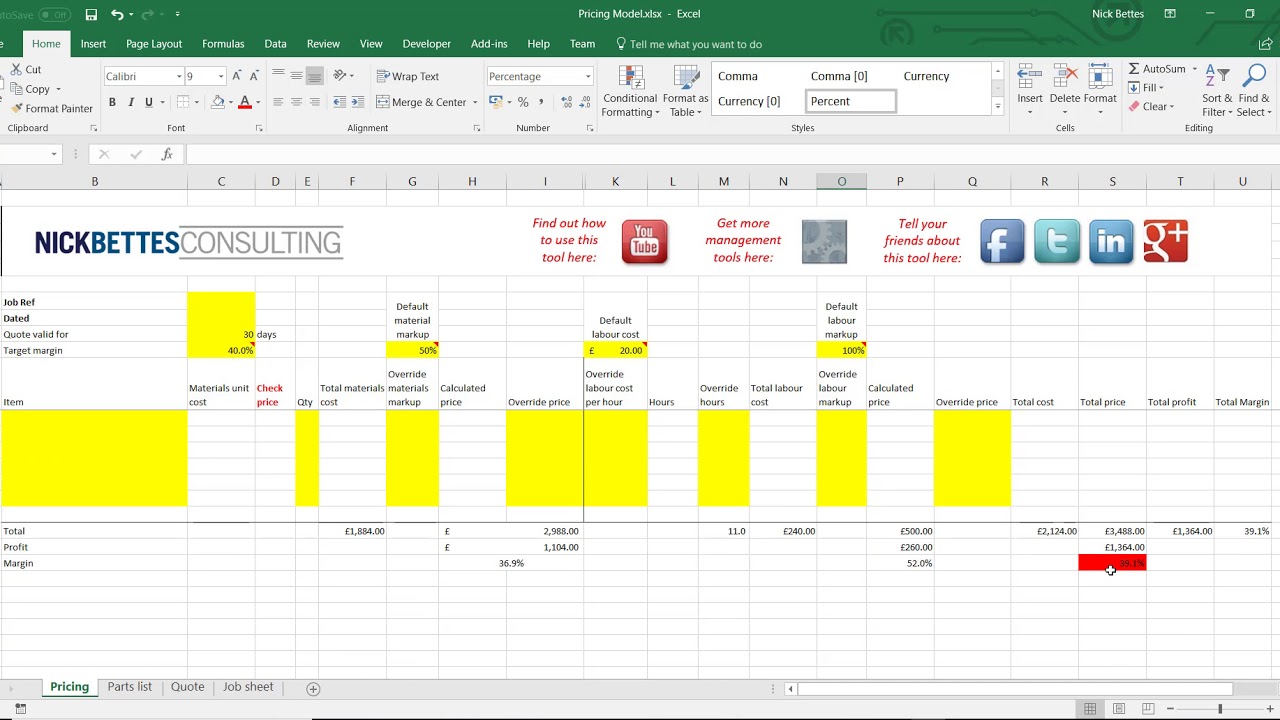
Task: Click the Twitter bird icon
Action: click(1057, 241)
